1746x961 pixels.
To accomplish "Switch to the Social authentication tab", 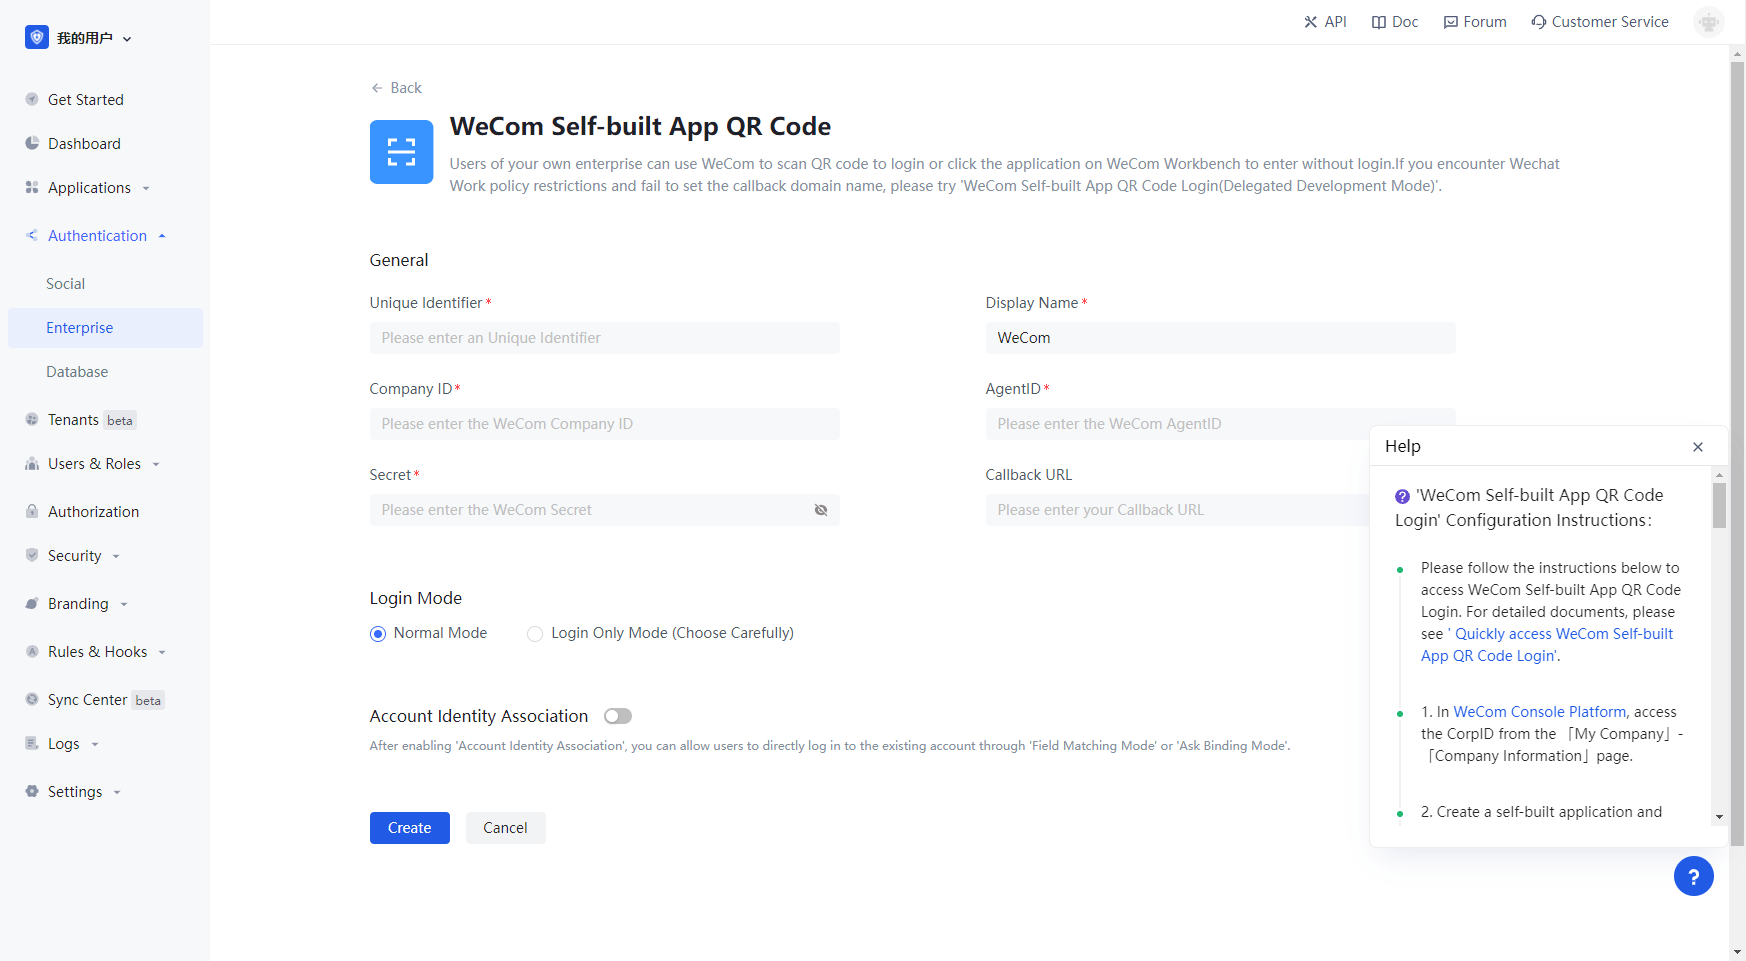I will coord(65,283).
